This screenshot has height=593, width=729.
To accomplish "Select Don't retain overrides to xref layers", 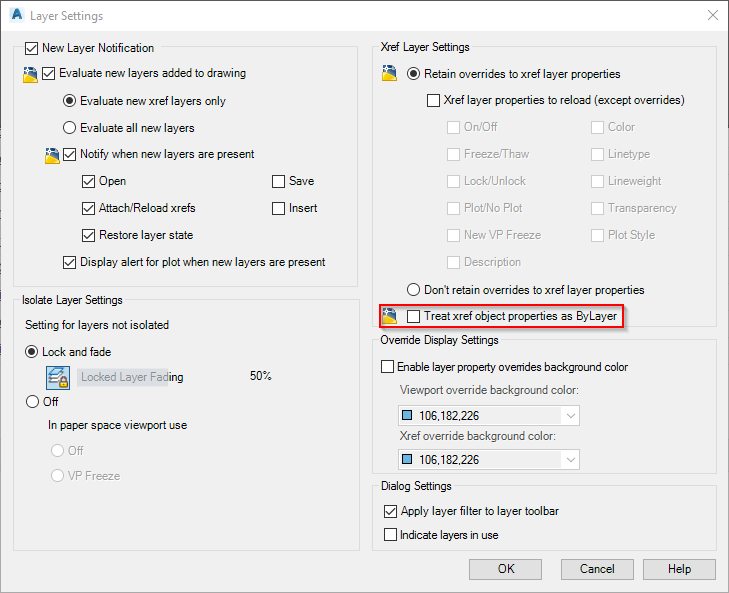I will point(413,290).
